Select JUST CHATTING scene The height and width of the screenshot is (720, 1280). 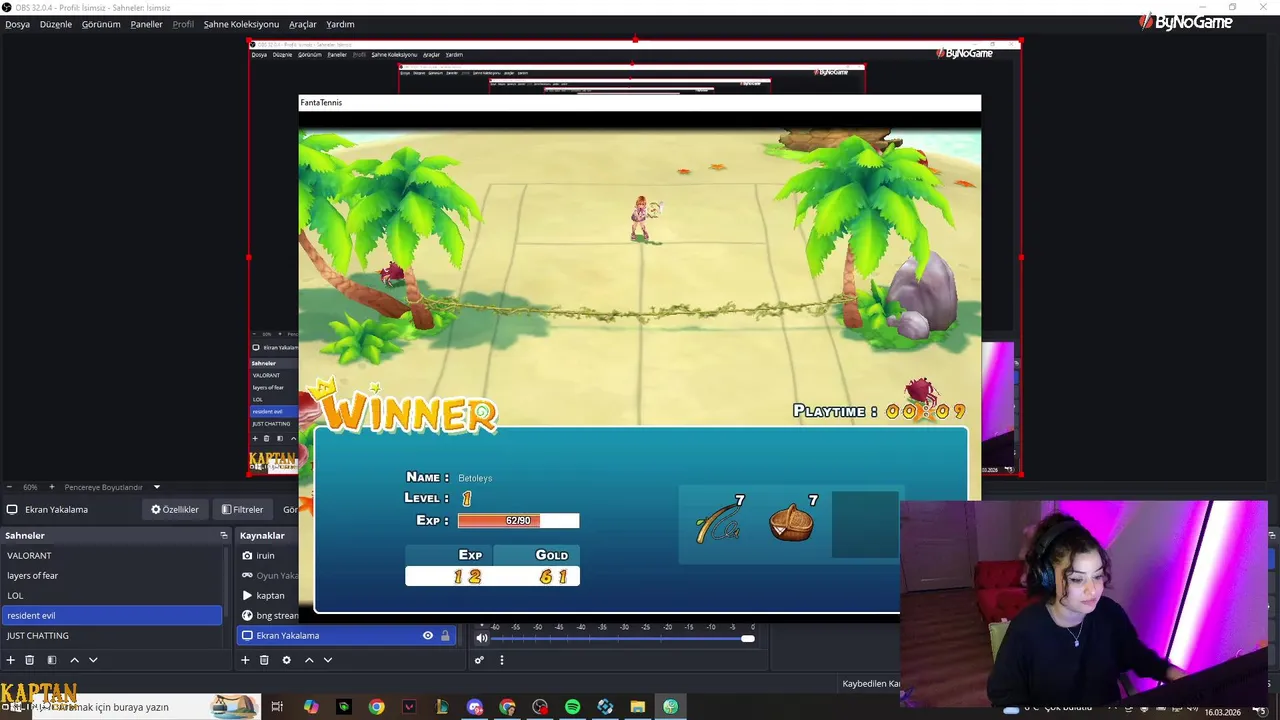click(112, 636)
